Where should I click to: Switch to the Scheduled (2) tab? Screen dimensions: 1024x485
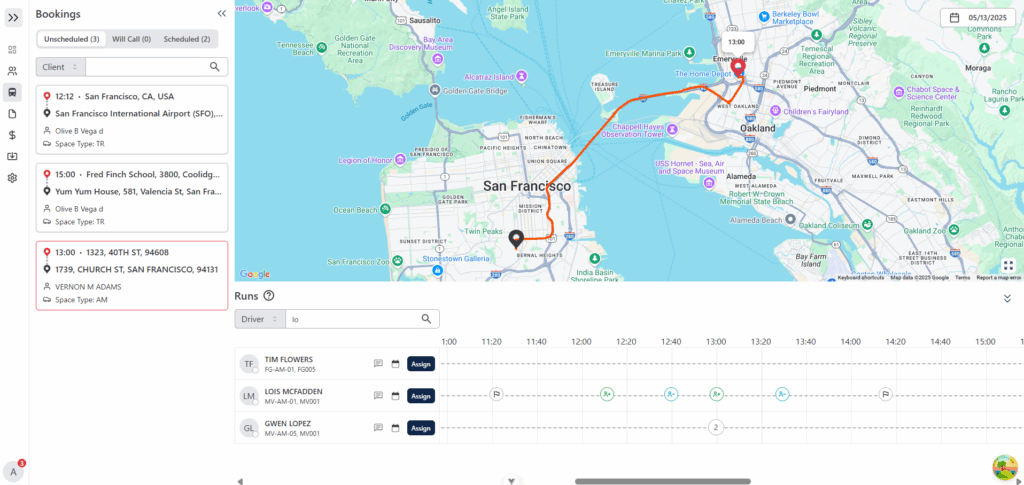point(187,39)
